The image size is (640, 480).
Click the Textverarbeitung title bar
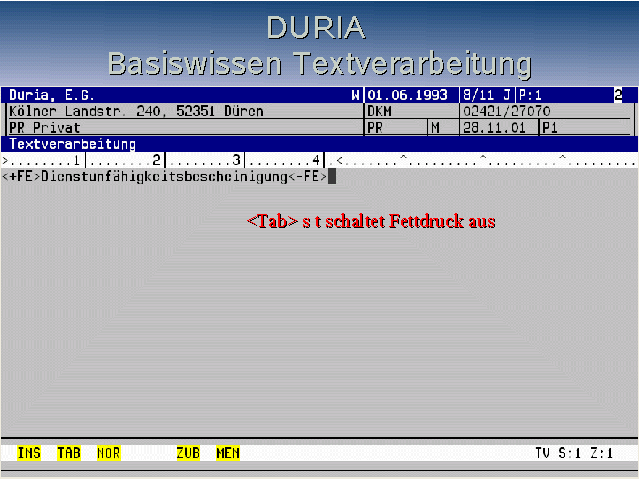(319, 144)
